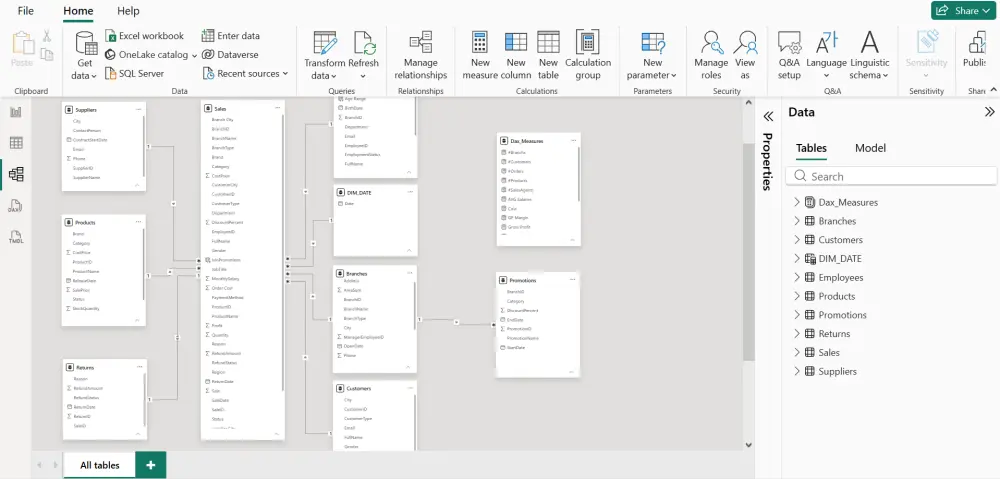Viewport: 1000px width, 479px height.
Task: Select Products in the Data pane
Action: coord(837,296)
